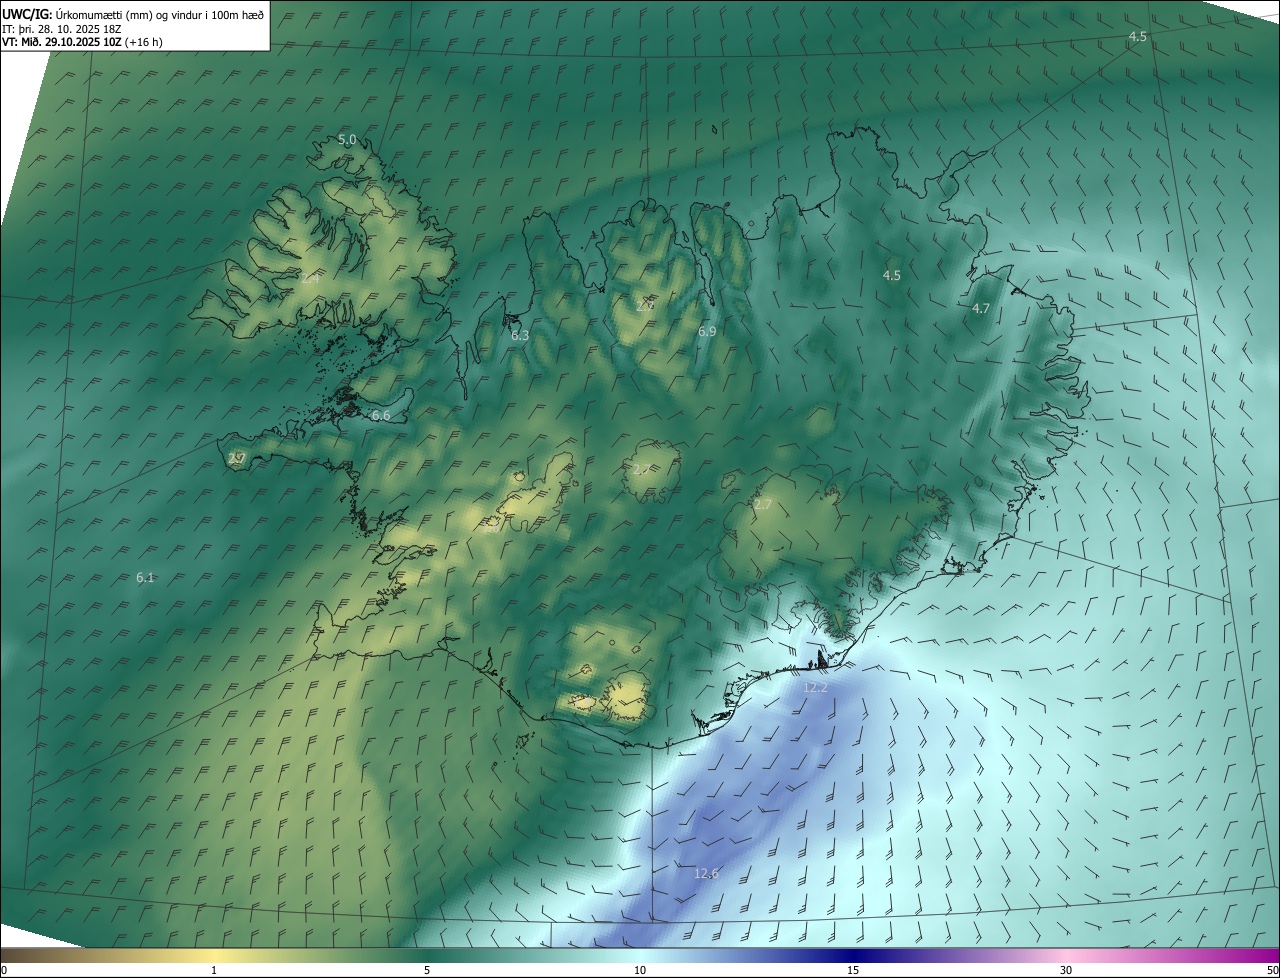Click the legend tick label 30

tap(1066, 970)
